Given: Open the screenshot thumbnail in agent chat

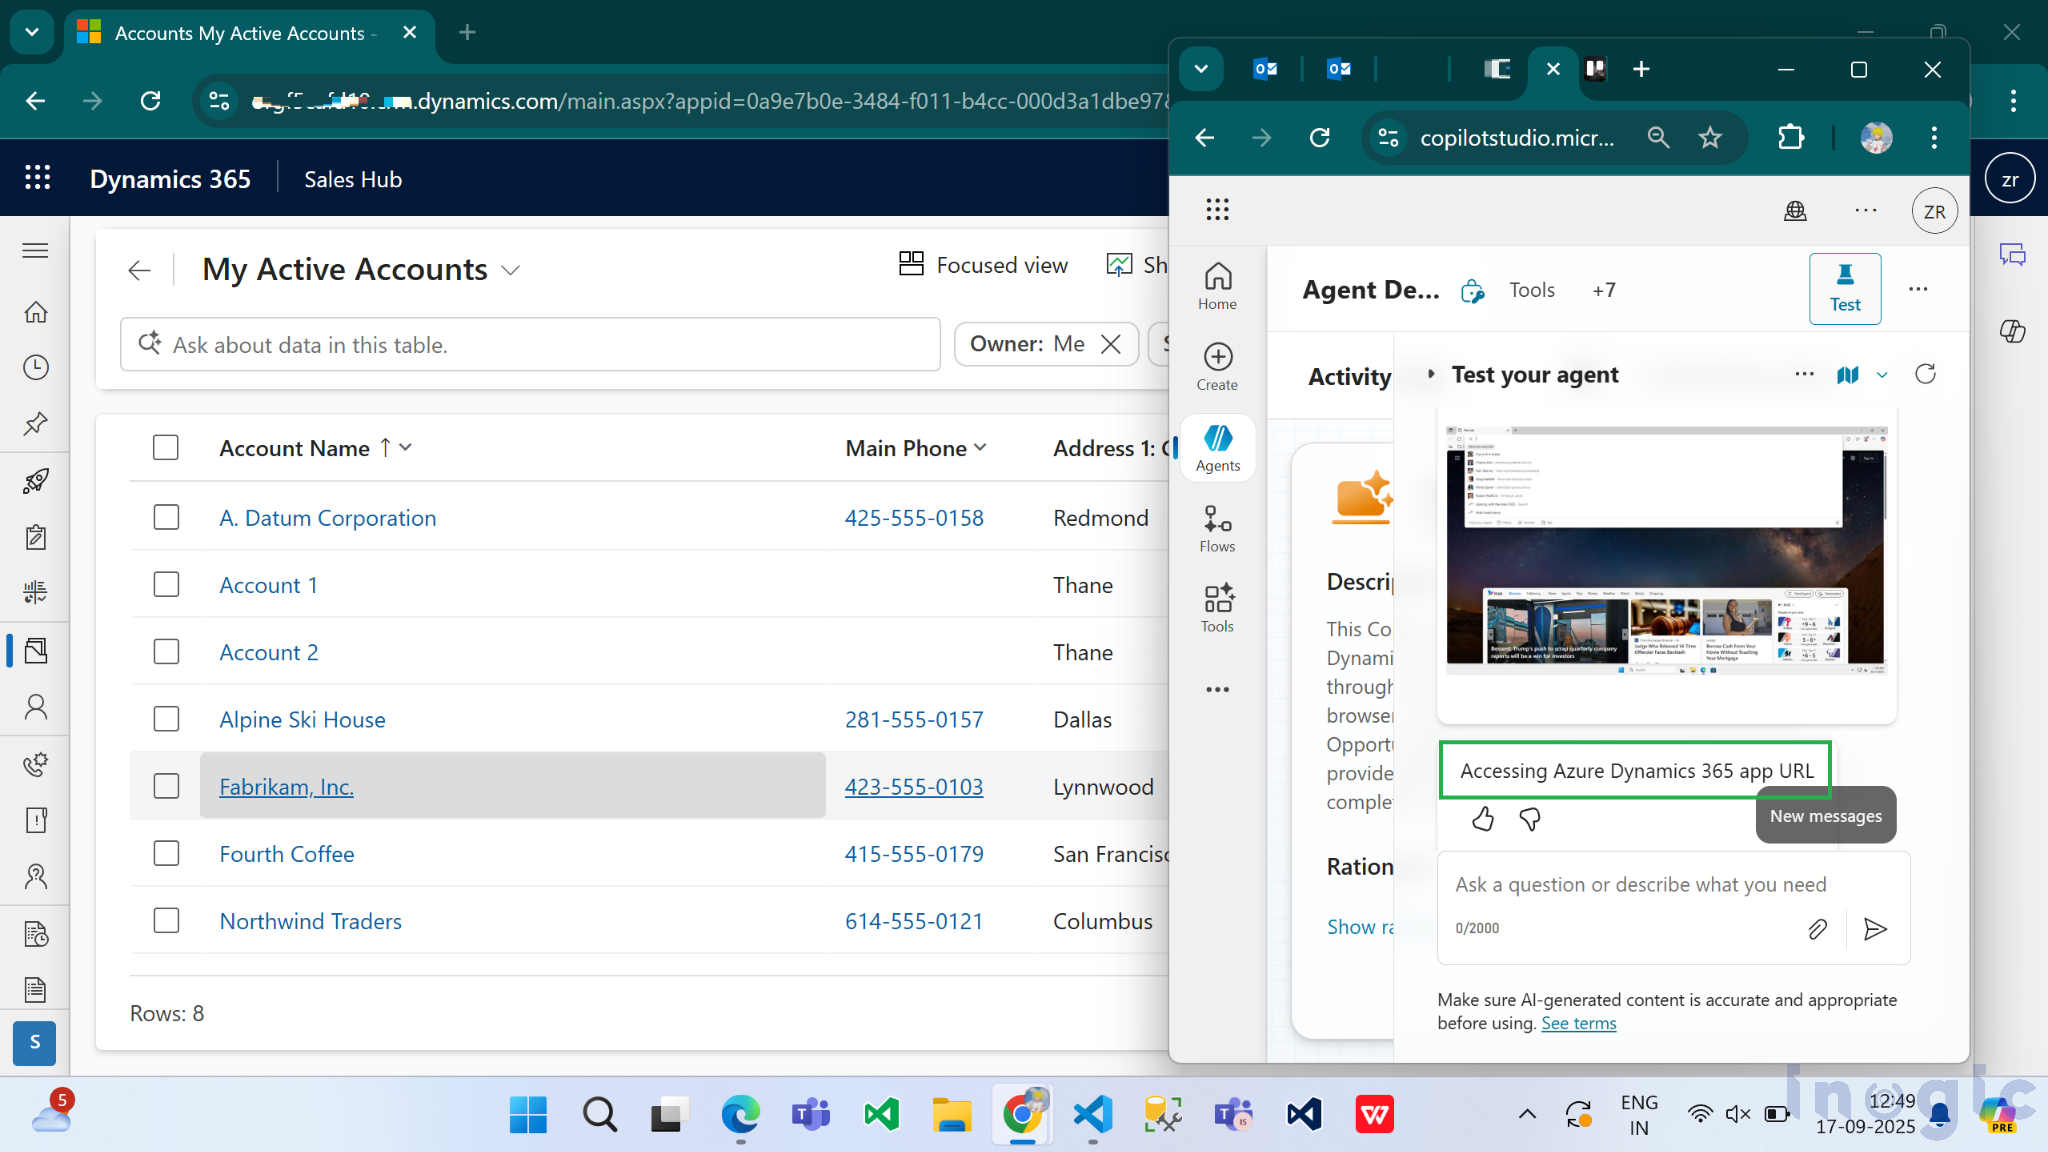Looking at the screenshot, I should [x=1666, y=552].
